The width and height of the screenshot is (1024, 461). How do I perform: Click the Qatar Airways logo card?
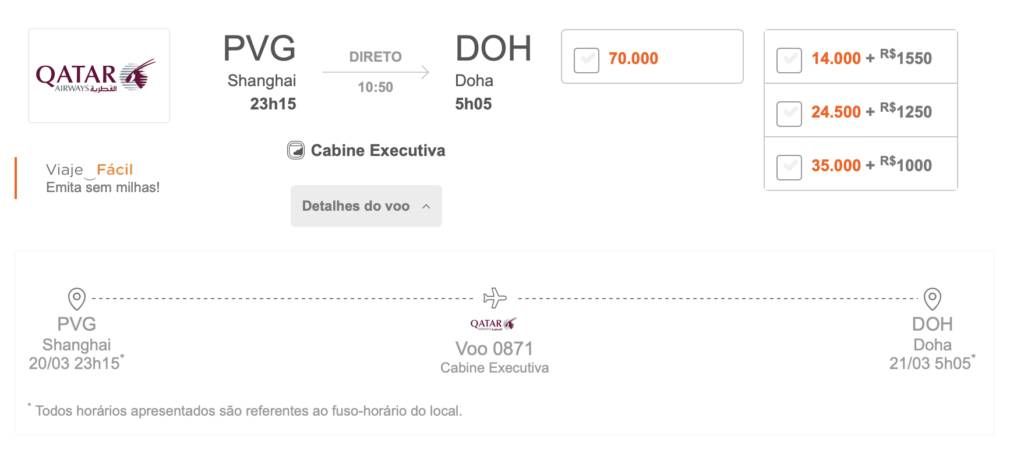point(99,76)
